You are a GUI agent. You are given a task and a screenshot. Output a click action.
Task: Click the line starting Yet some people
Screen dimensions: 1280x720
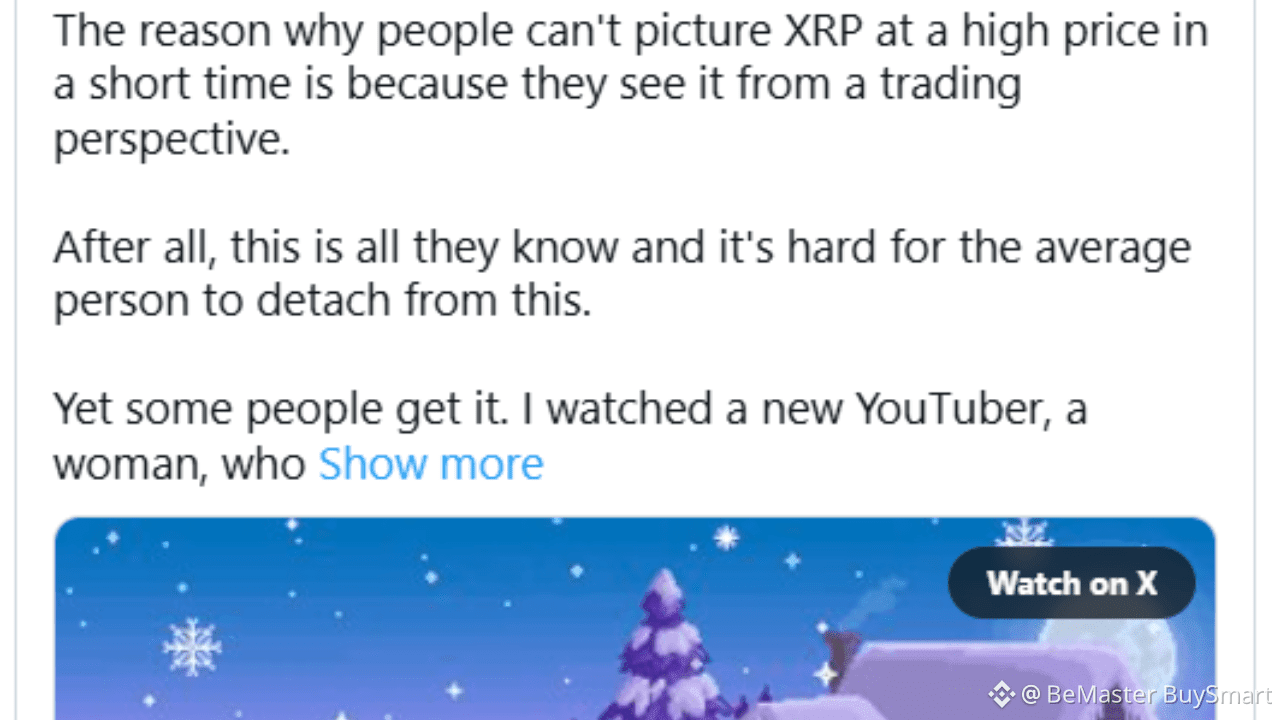[x=570, y=408]
